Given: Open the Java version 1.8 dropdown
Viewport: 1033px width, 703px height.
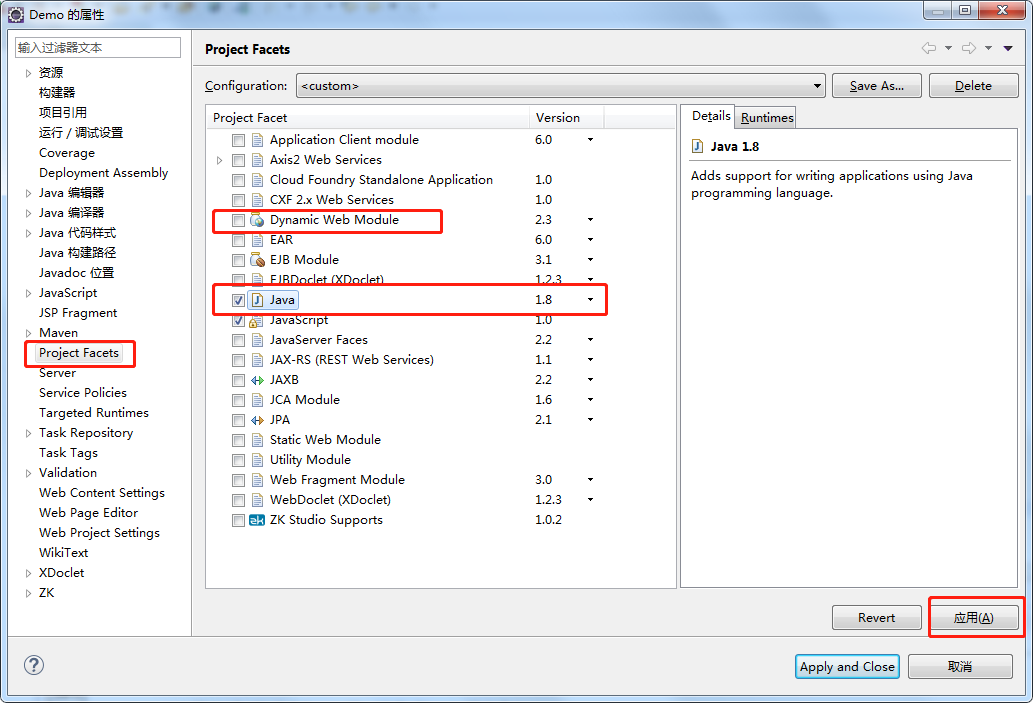Looking at the screenshot, I should [x=590, y=300].
